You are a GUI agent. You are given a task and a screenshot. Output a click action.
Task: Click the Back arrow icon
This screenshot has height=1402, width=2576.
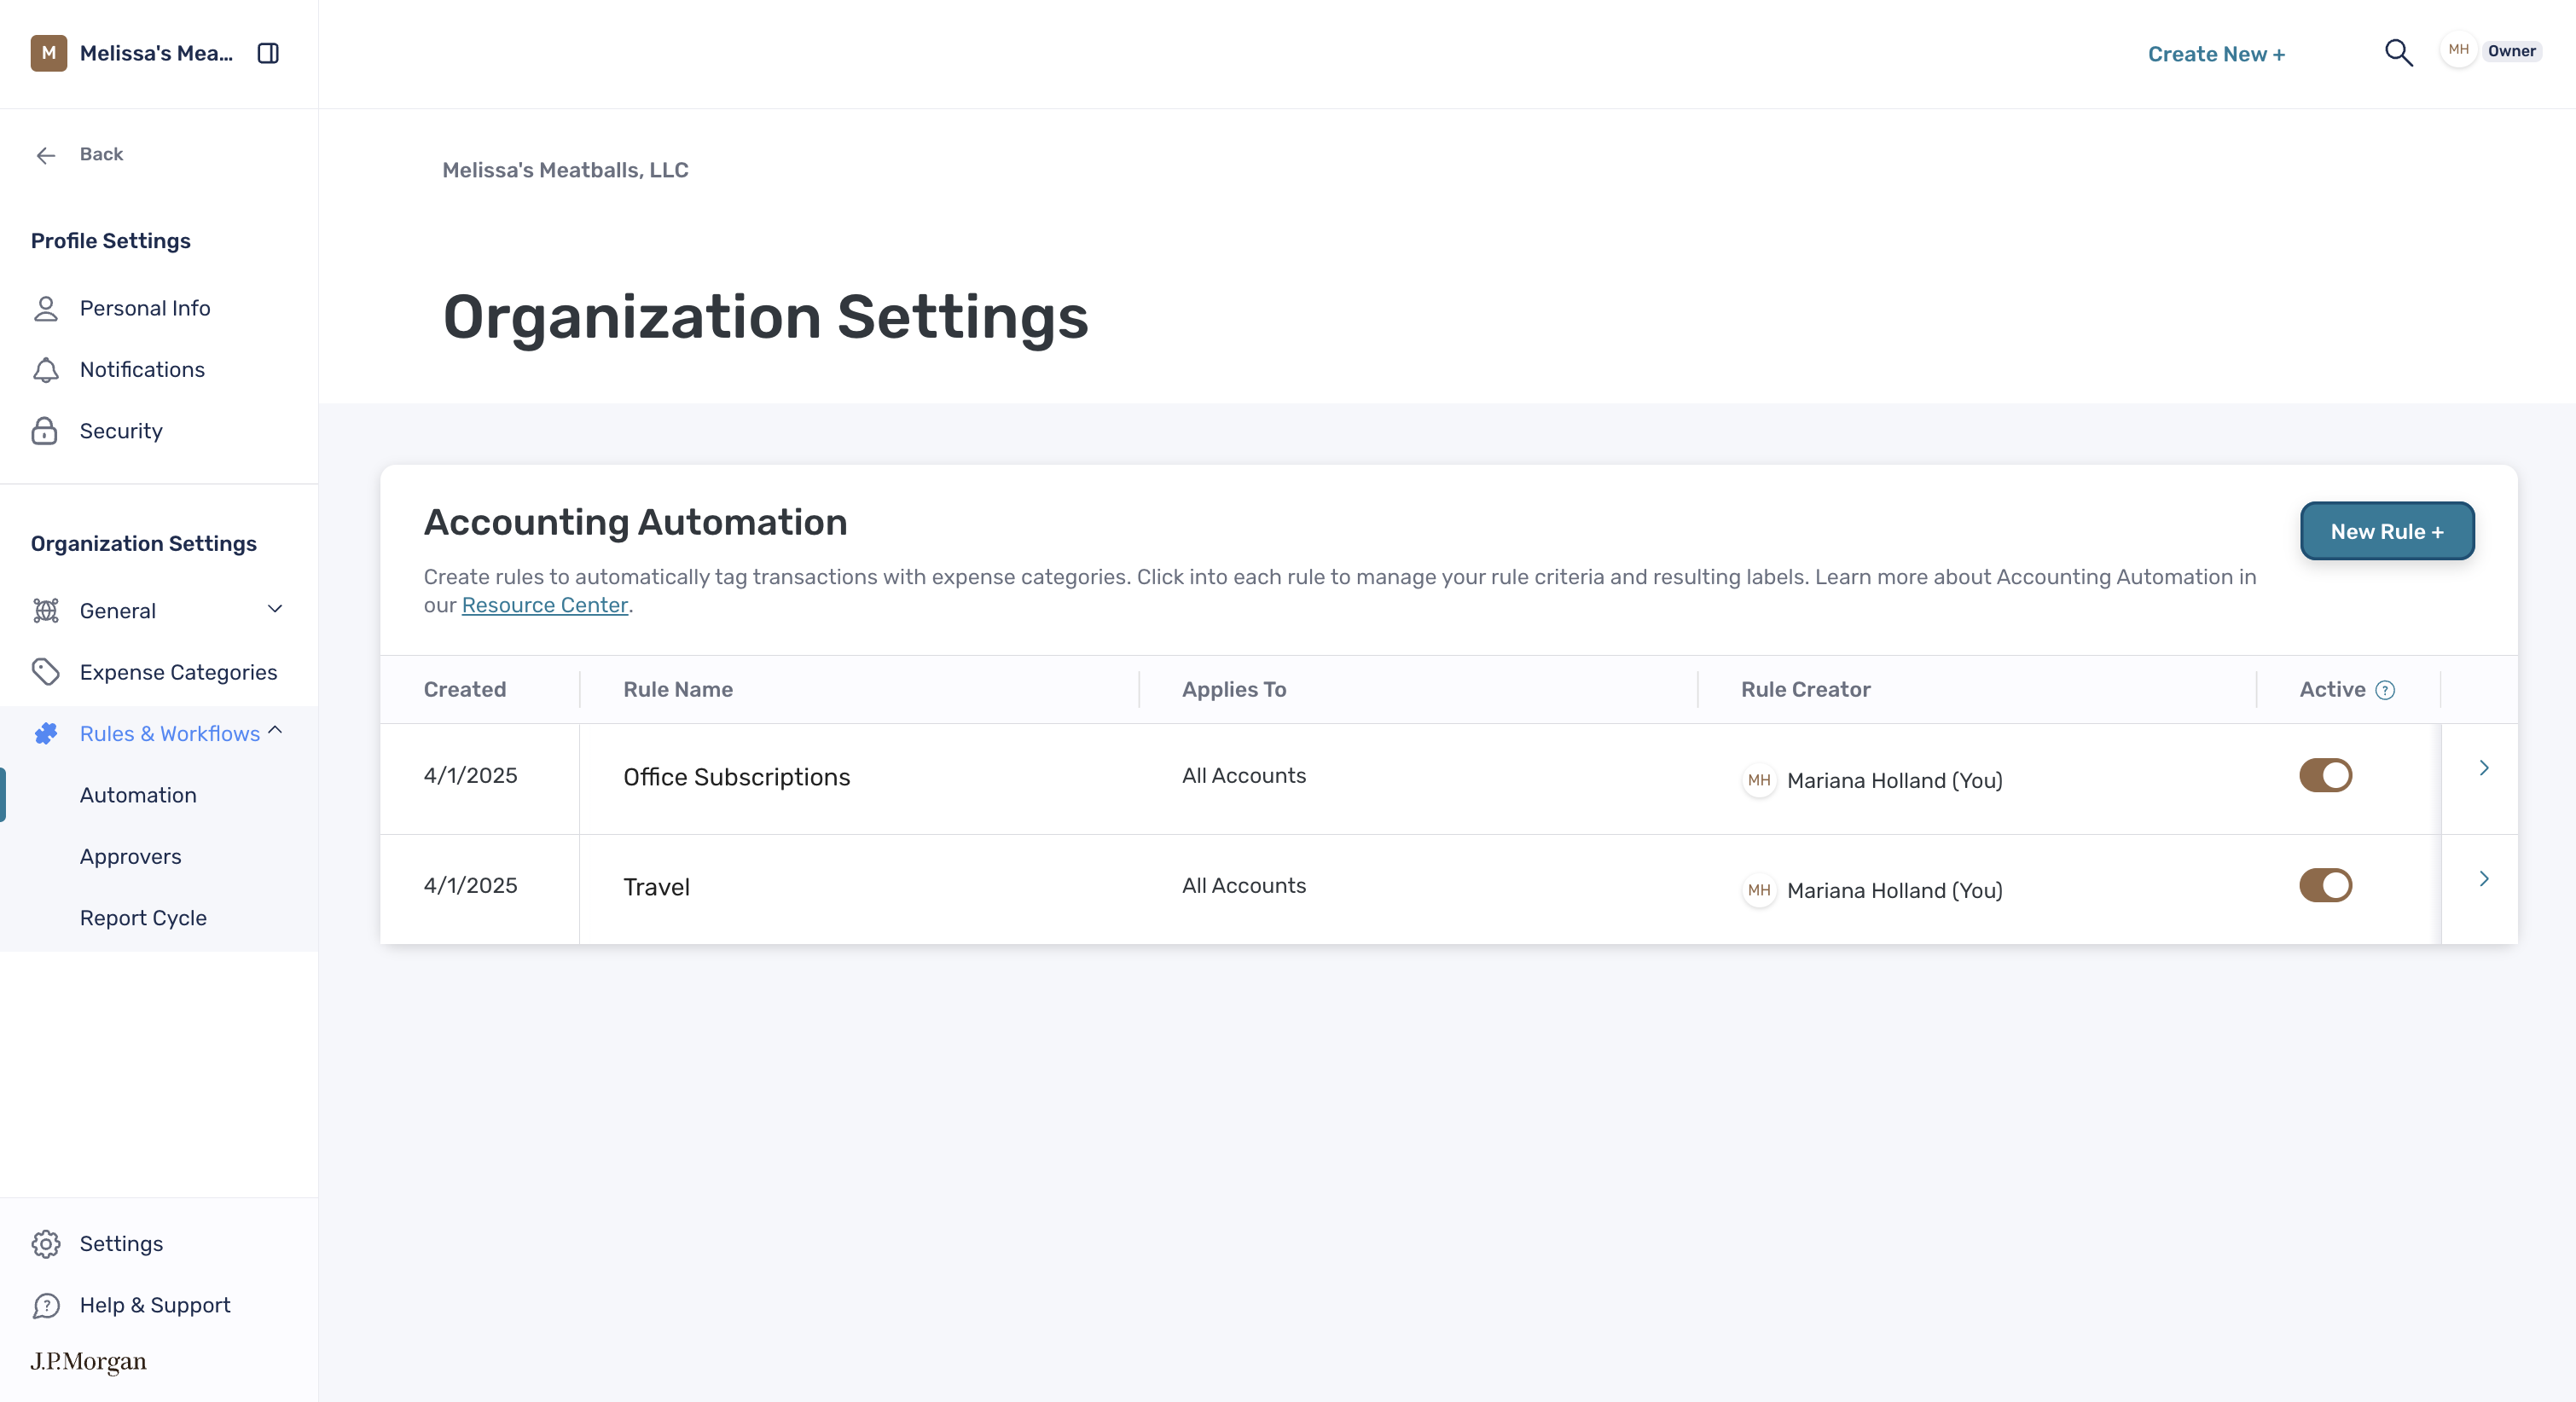coord(46,154)
